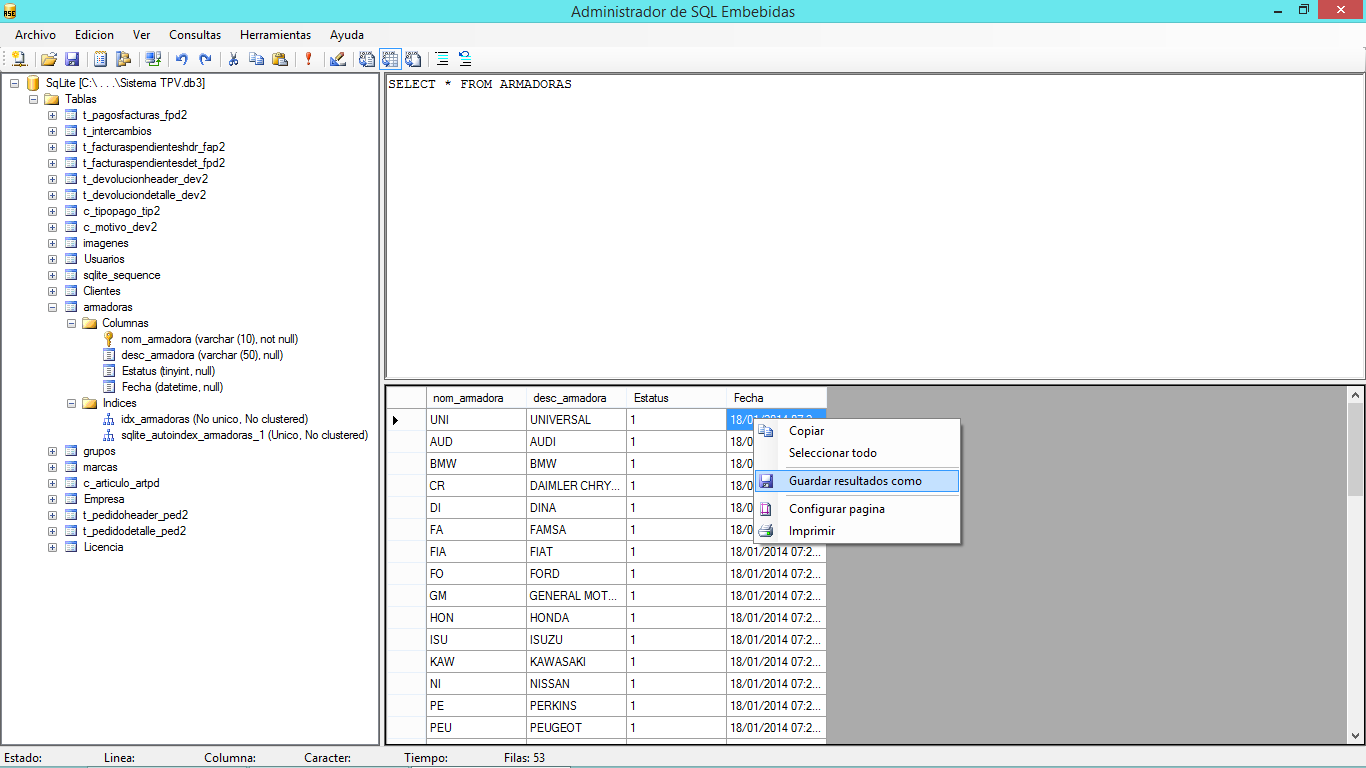Viewport: 1366px width, 768px height.
Task: Click the open file folder icon
Action: coord(48,59)
